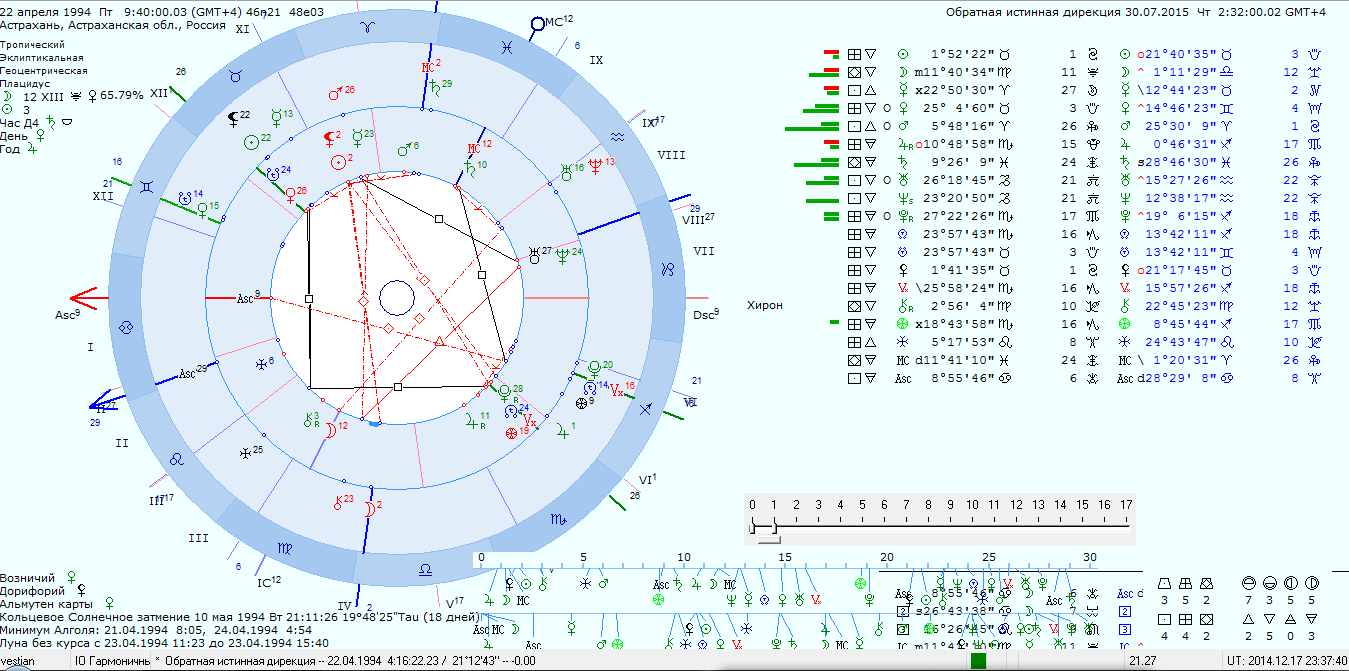Click the 'Плацидус' house system label
The image size is (1349, 671).
pyautogui.click(x=26, y=84)
